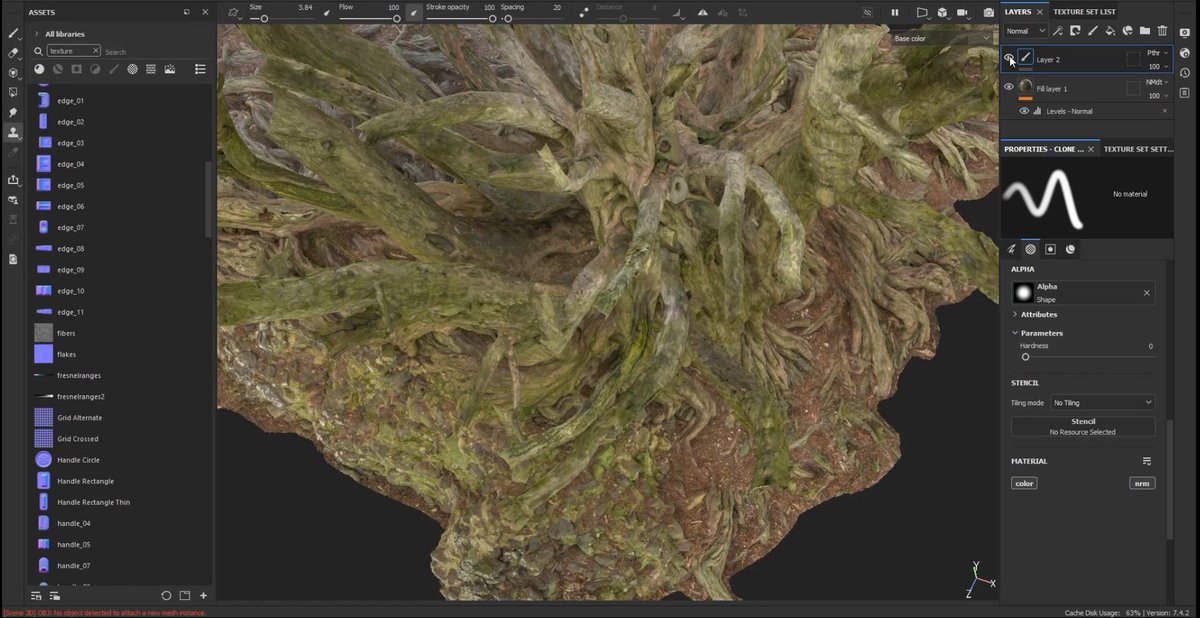
Task: Filter assets by textures icon
Action: (151, 69)
